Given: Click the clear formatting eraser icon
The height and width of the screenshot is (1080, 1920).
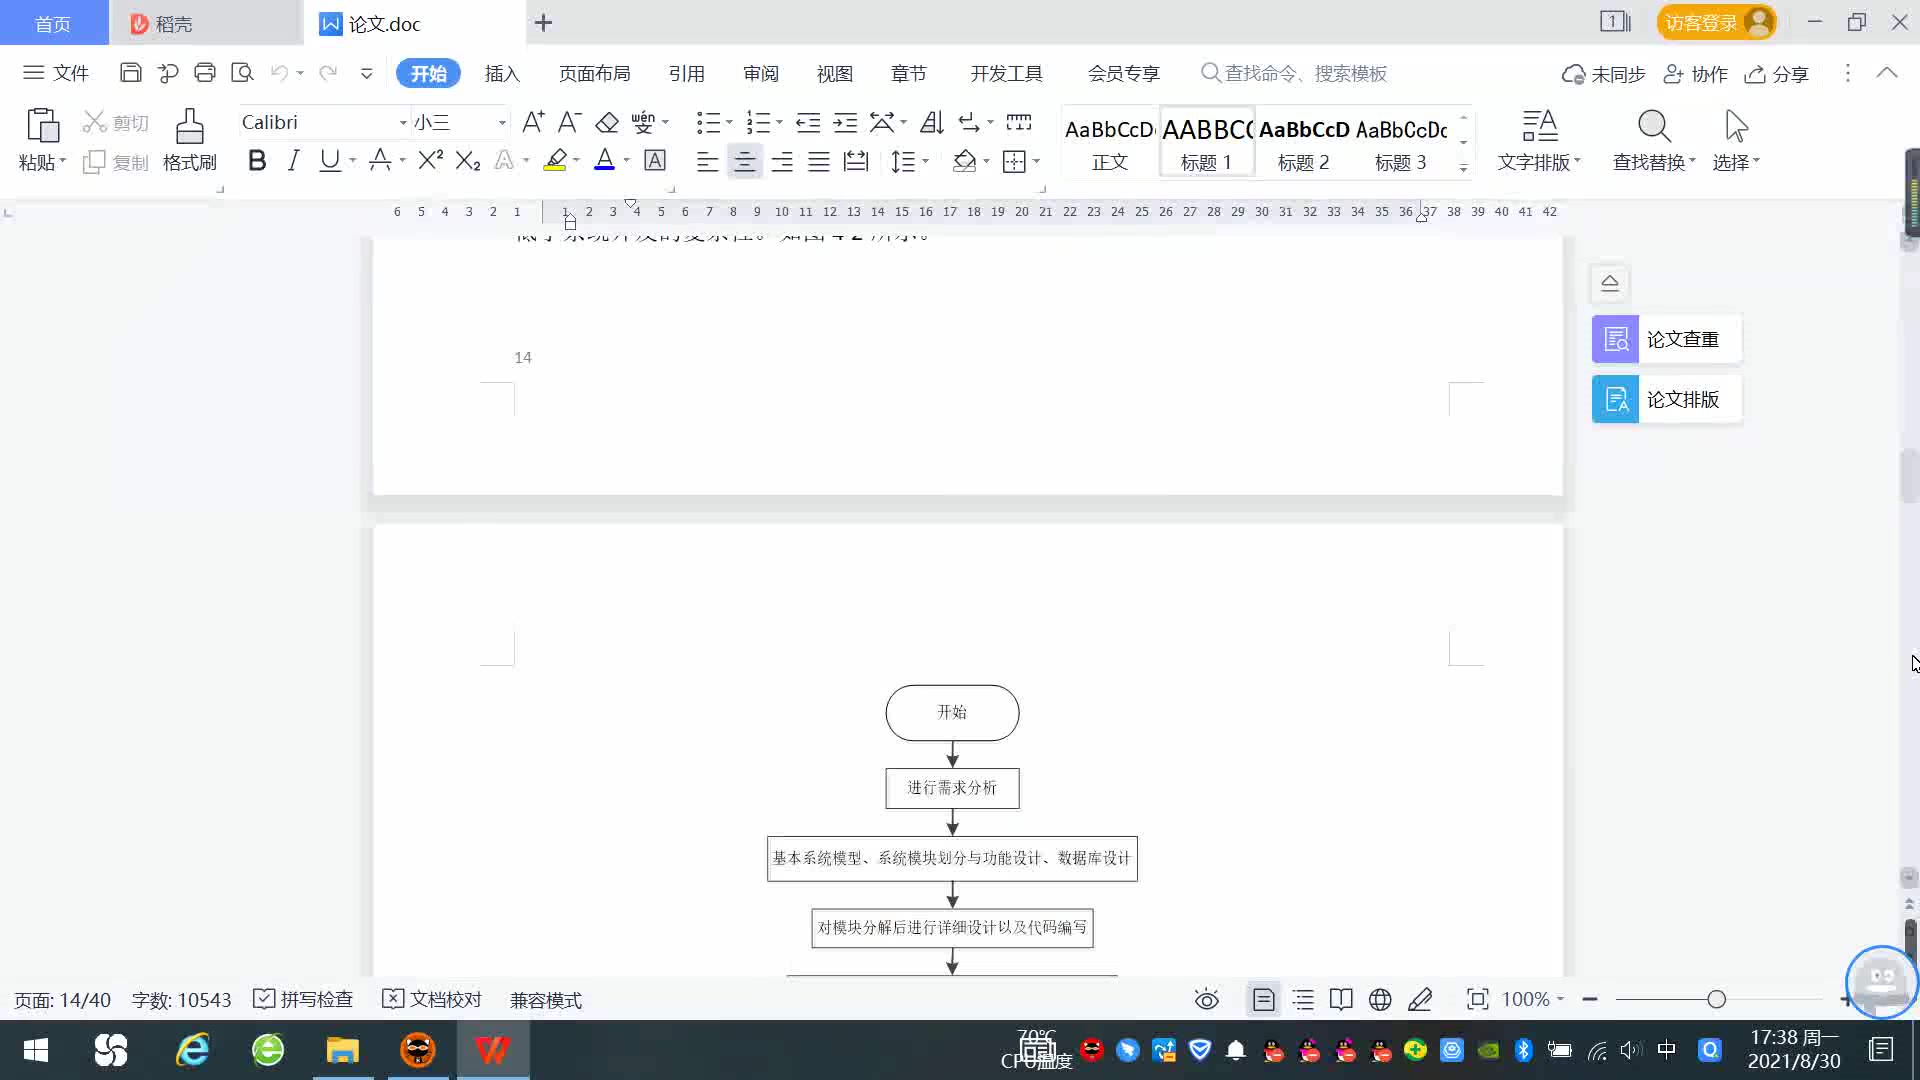Looking at the screenshot, I should tap(607, 122).
